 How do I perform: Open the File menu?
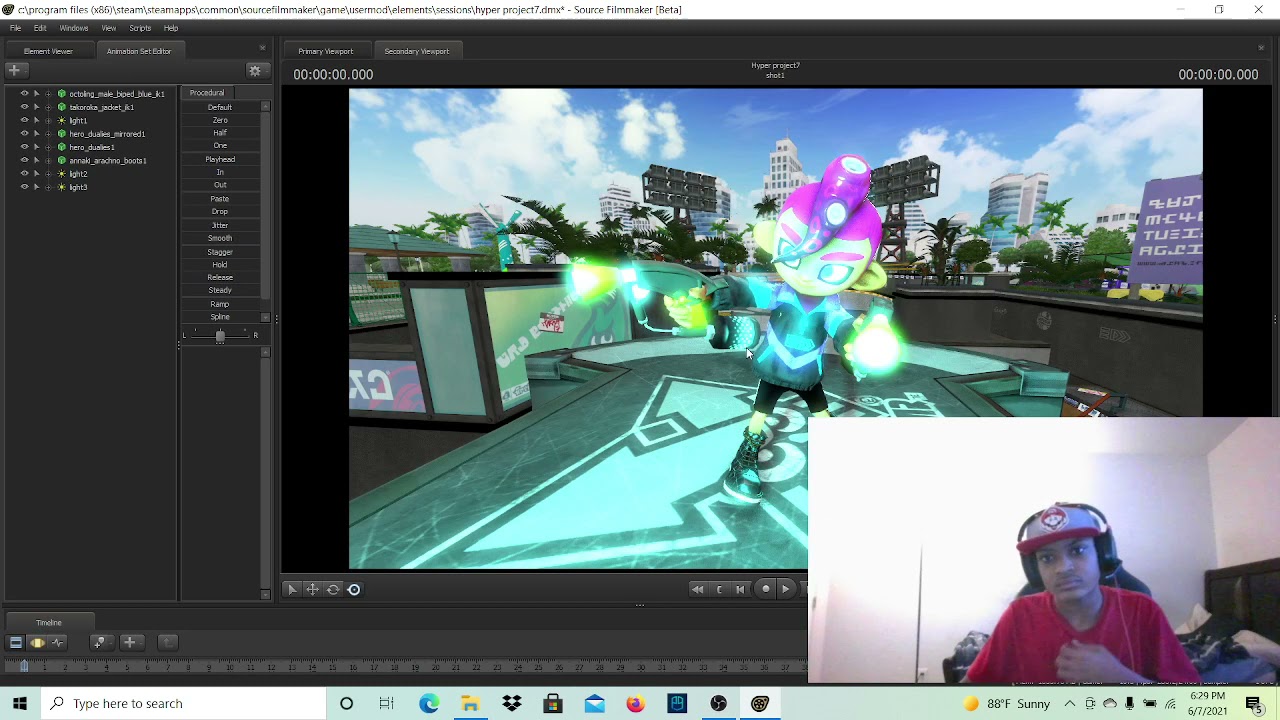coord(15,28)
